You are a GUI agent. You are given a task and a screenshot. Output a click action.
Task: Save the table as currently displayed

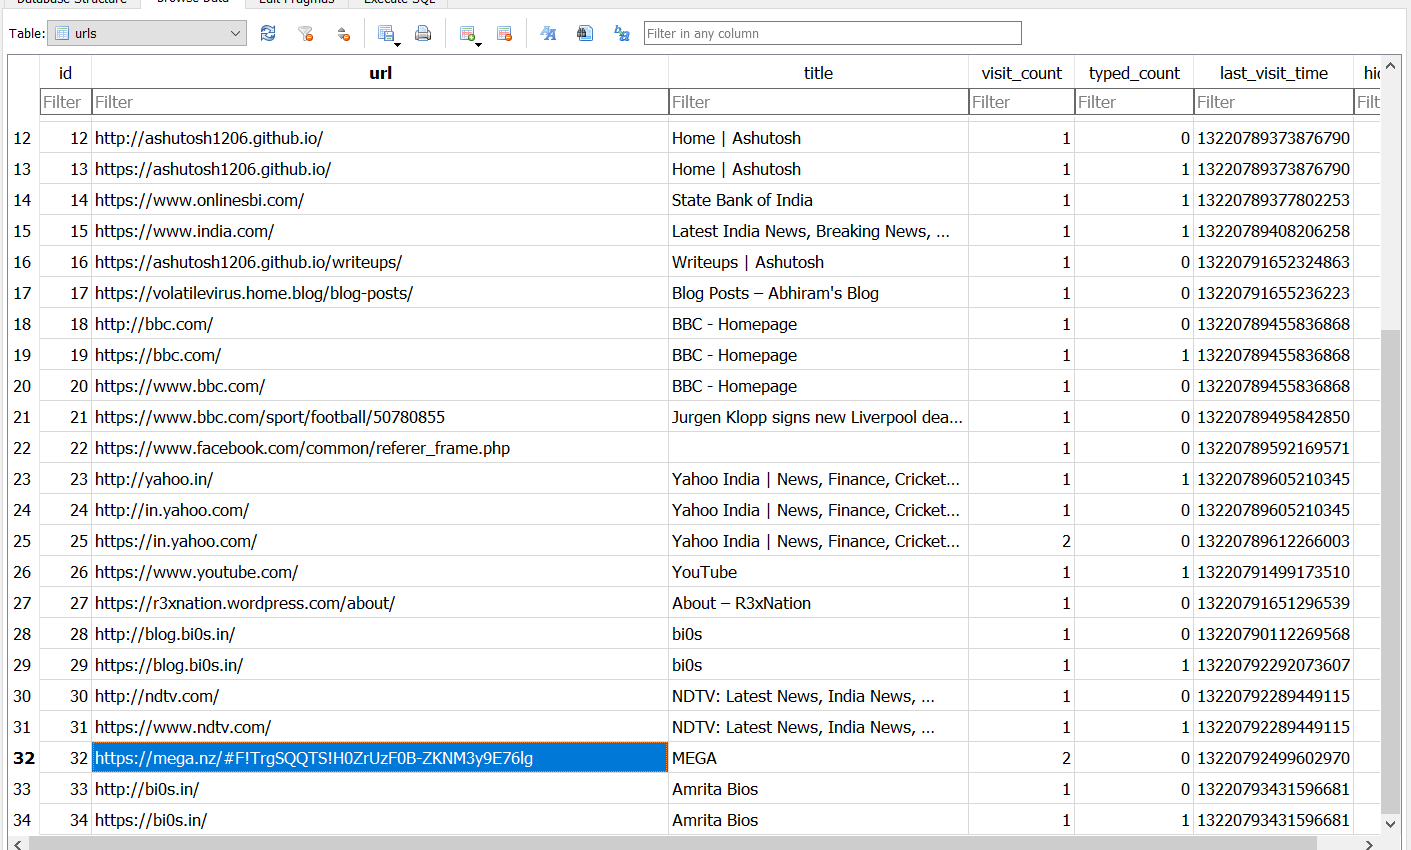tap(384, 33)
